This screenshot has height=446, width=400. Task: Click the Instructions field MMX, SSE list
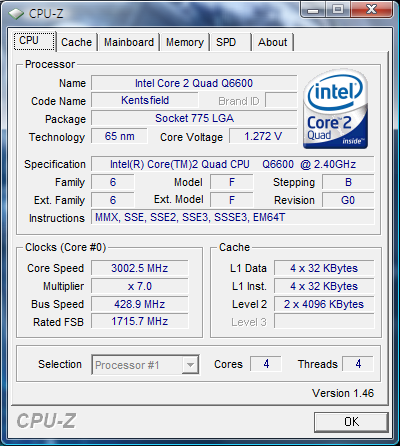coord(233,218)
